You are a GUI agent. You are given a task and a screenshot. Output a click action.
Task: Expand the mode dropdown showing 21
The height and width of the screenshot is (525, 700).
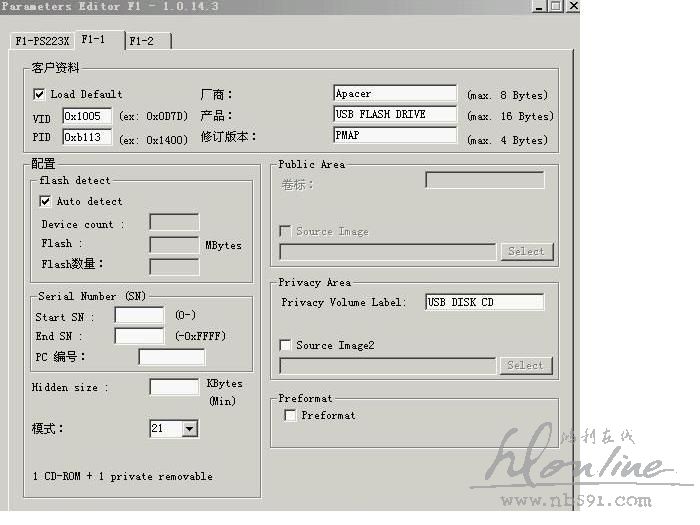(x=190, y=429)
